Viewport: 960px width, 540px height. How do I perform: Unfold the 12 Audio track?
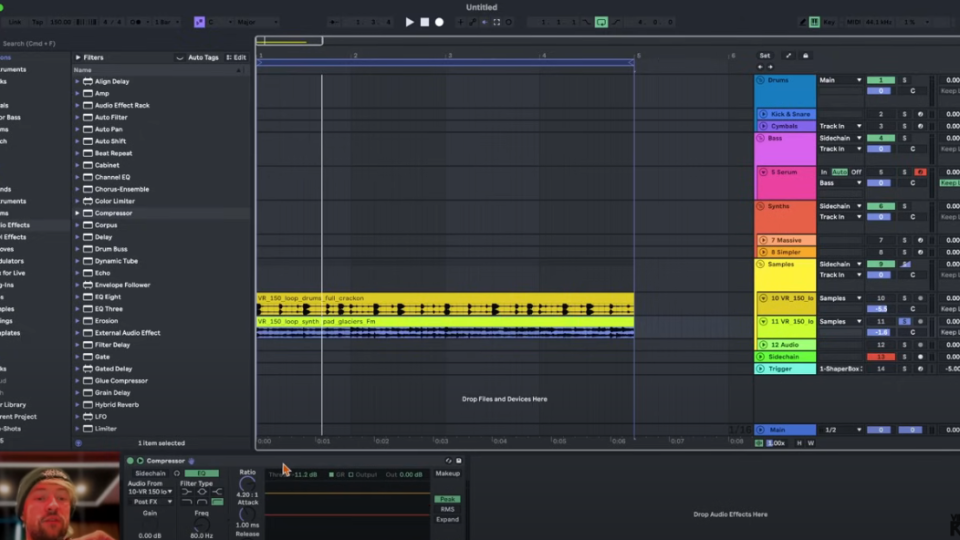(763, 345)
